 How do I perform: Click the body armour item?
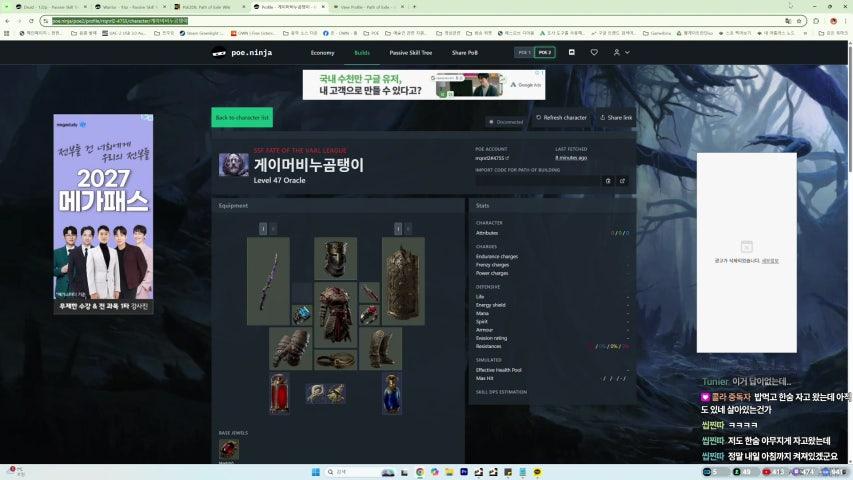[336, 315]
